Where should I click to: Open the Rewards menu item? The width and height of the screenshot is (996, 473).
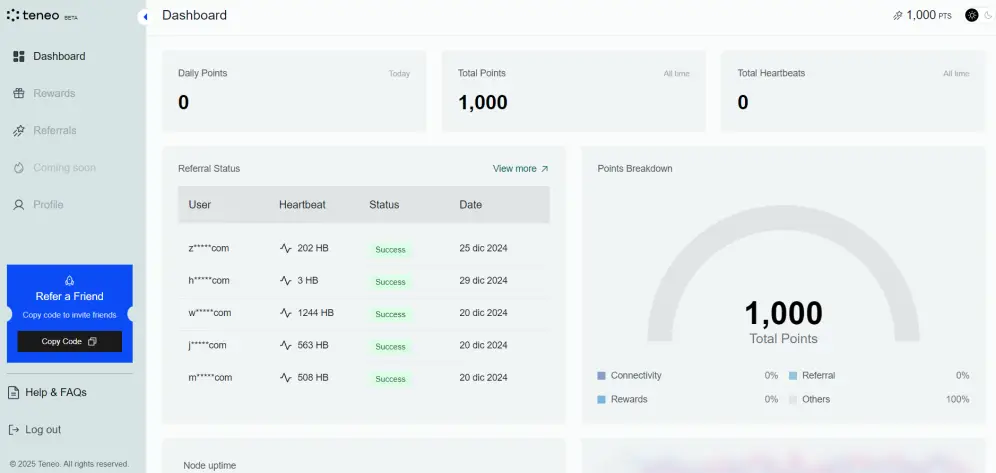pos(54,93)
